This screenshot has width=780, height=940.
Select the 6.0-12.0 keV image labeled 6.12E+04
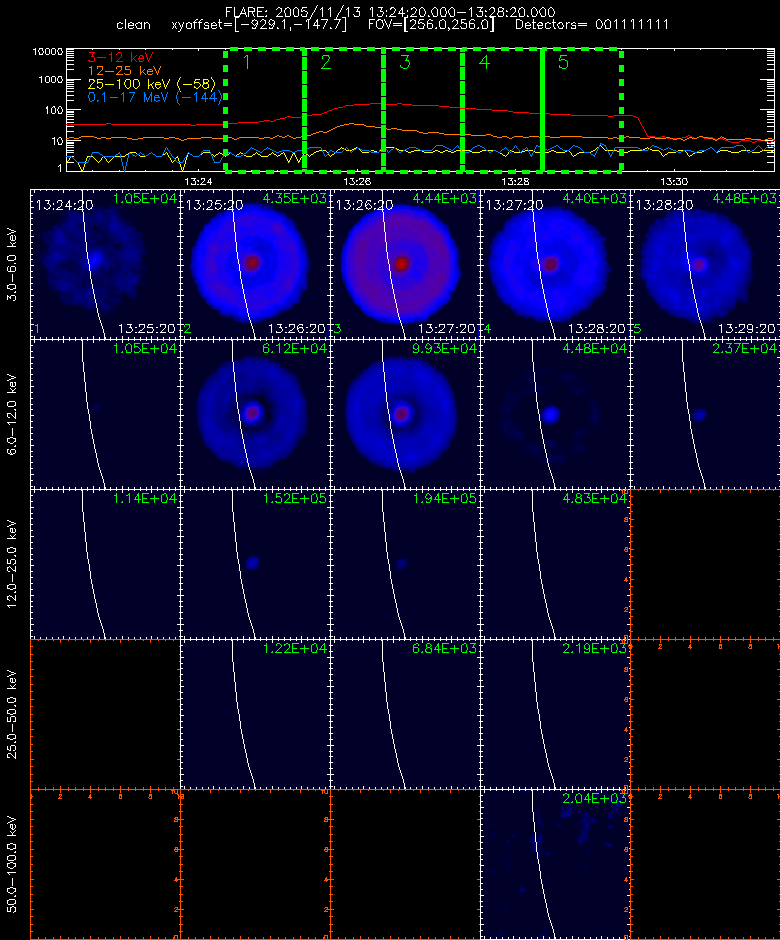click(x=255, y=414)
